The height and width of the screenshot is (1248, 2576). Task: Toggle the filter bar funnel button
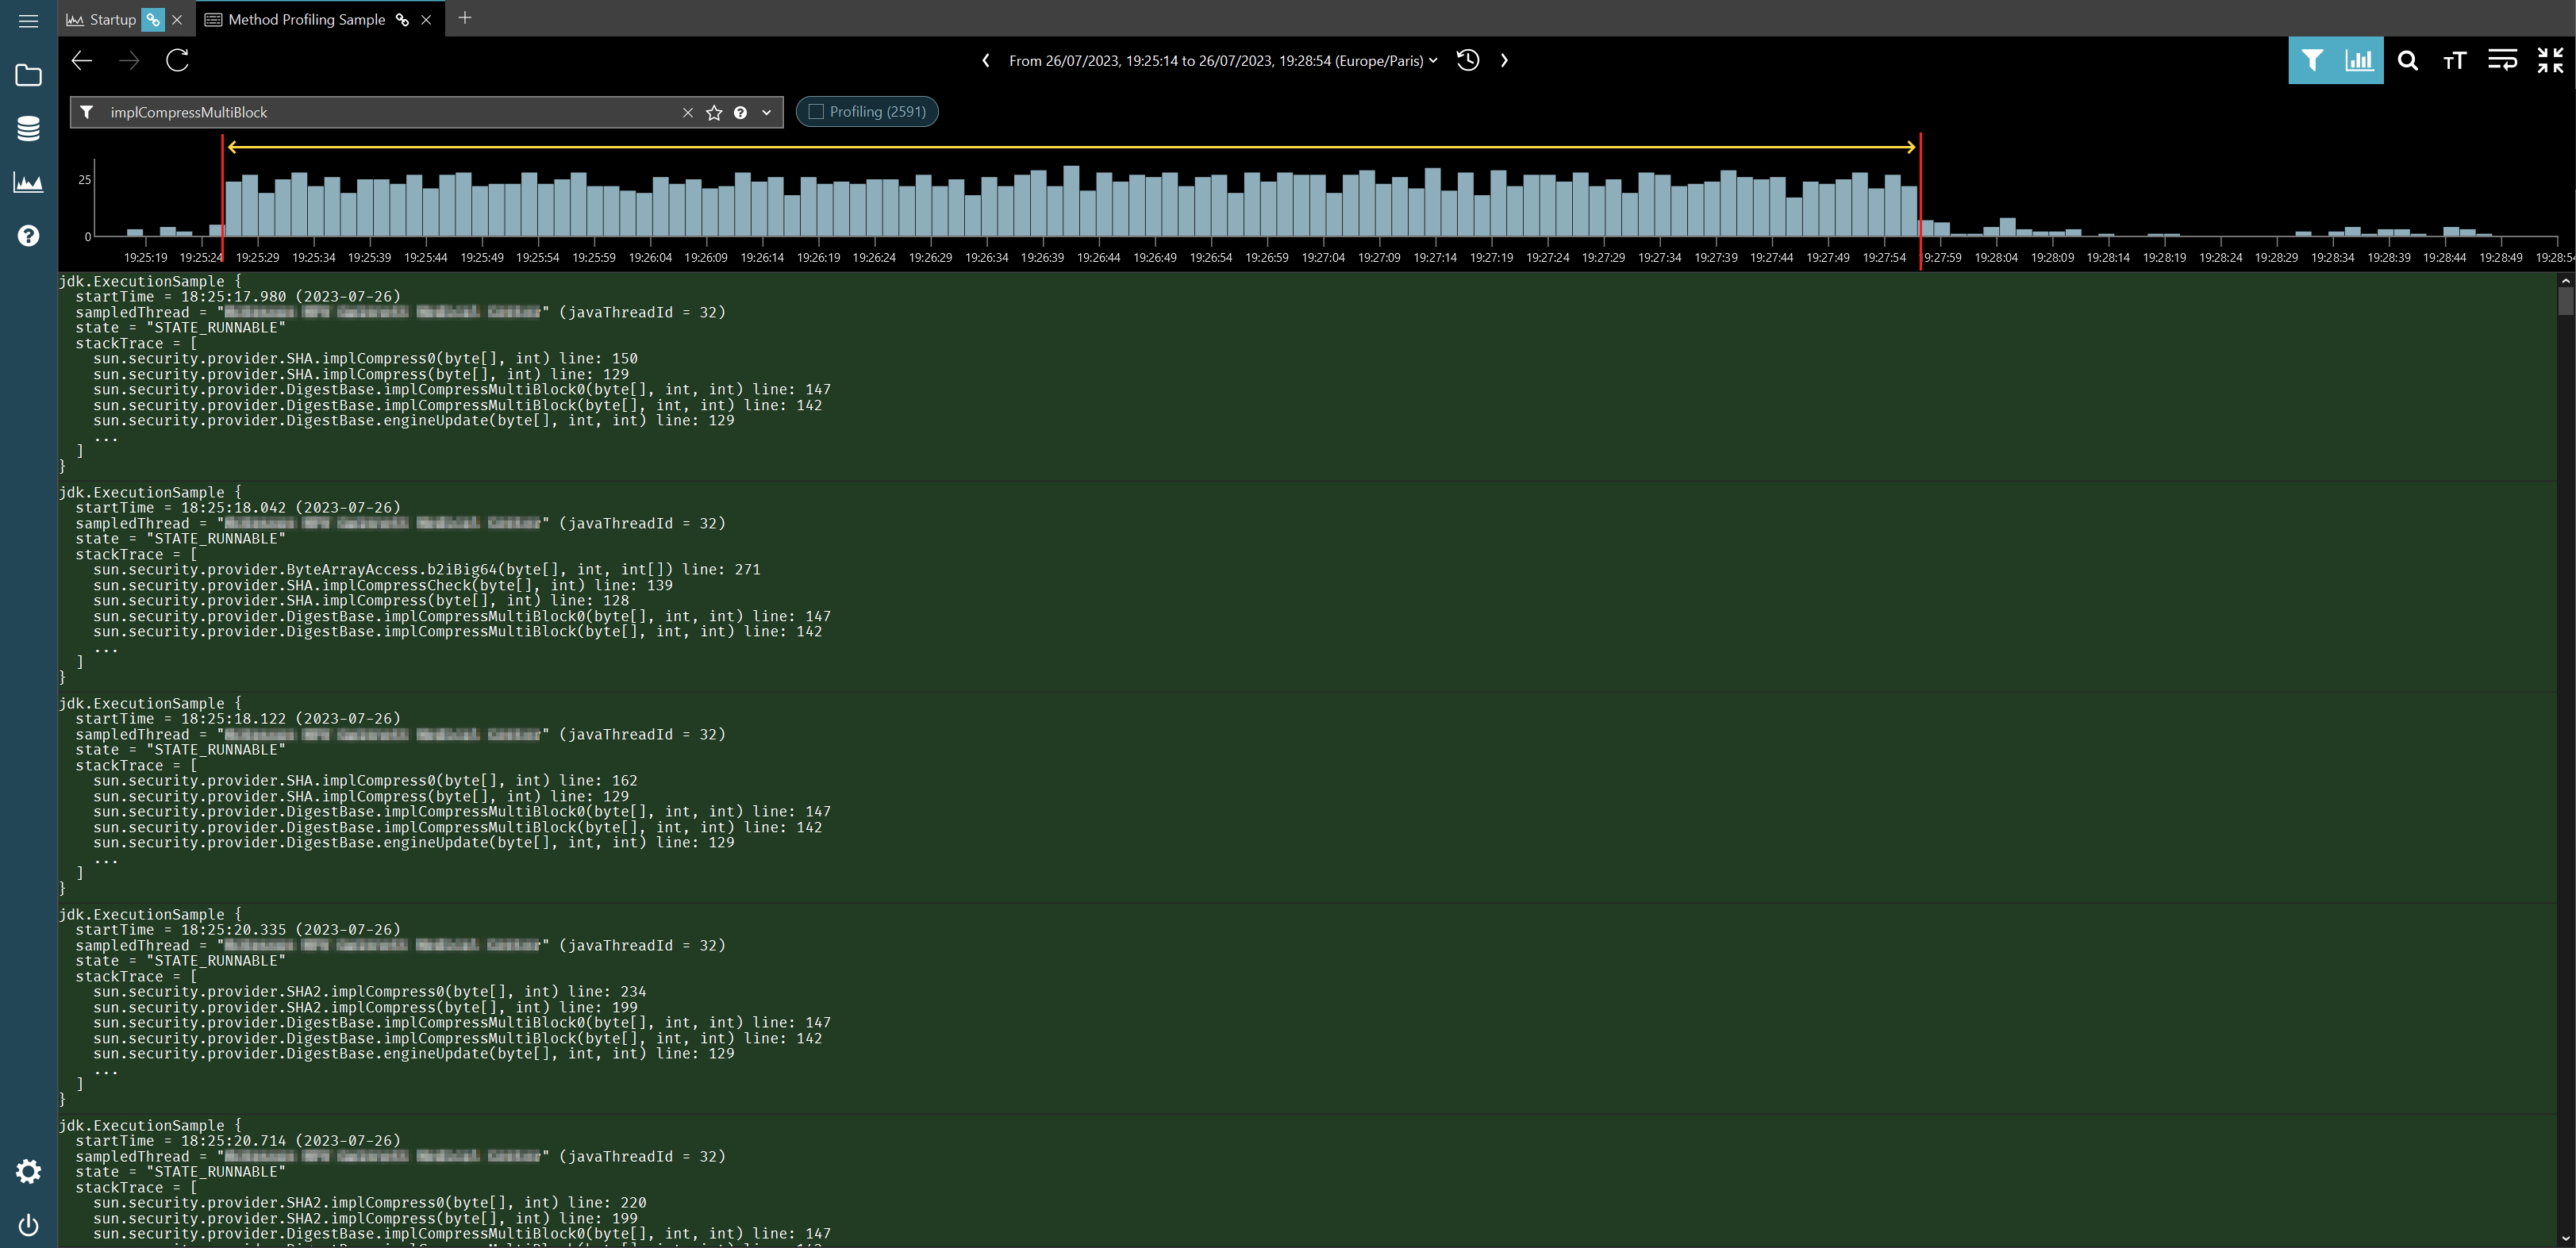[2311, 61]
